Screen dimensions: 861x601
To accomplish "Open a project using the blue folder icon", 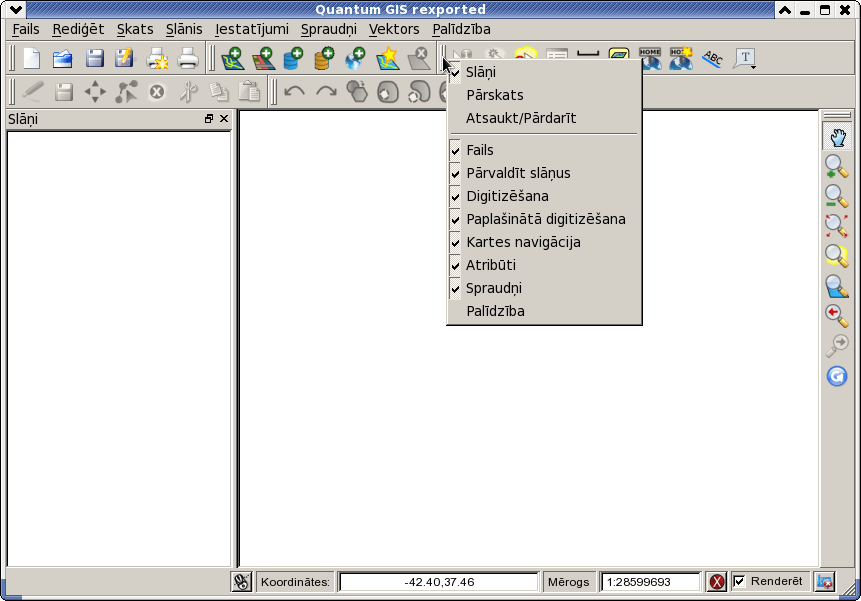I will [x=63, y=58].
